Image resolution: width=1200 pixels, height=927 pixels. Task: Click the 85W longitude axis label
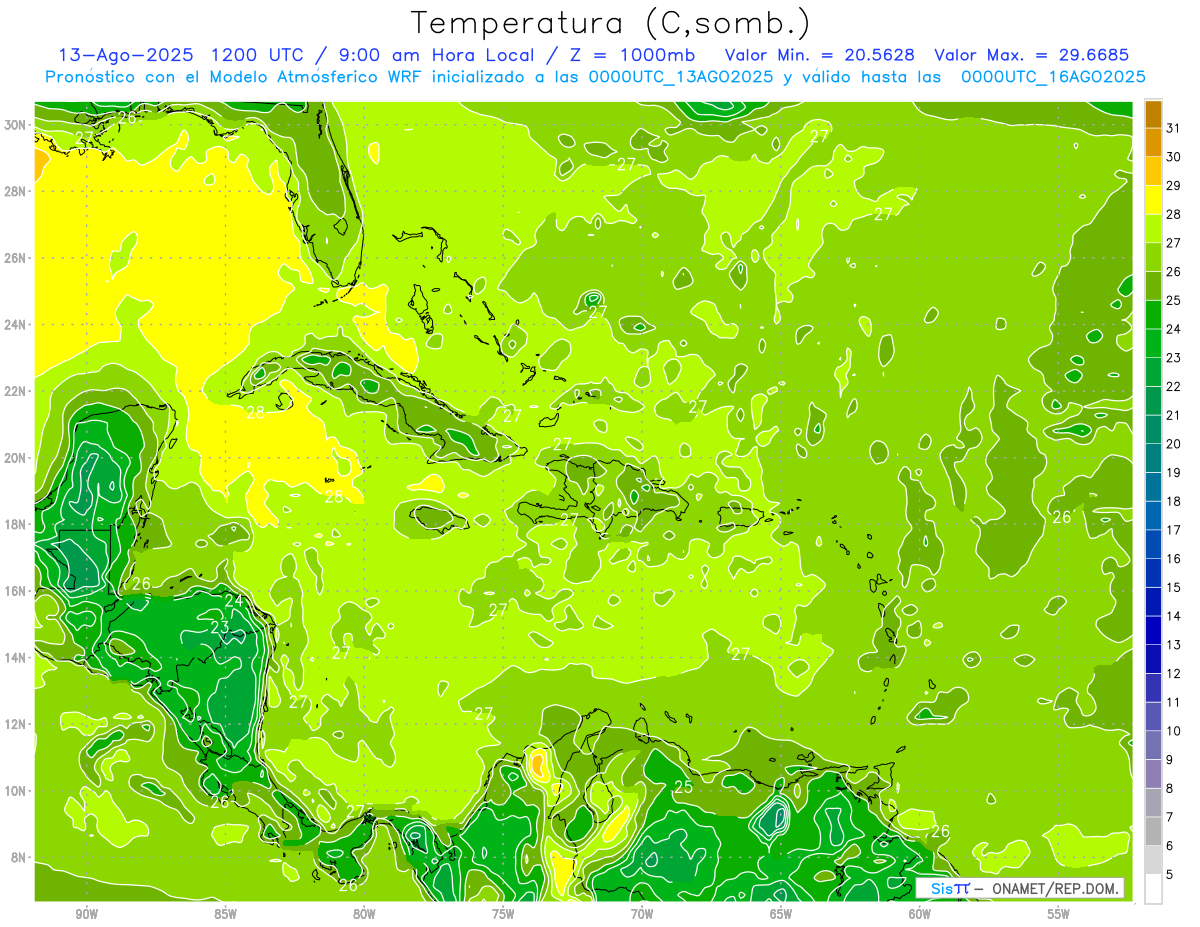(x=226, y=914)
